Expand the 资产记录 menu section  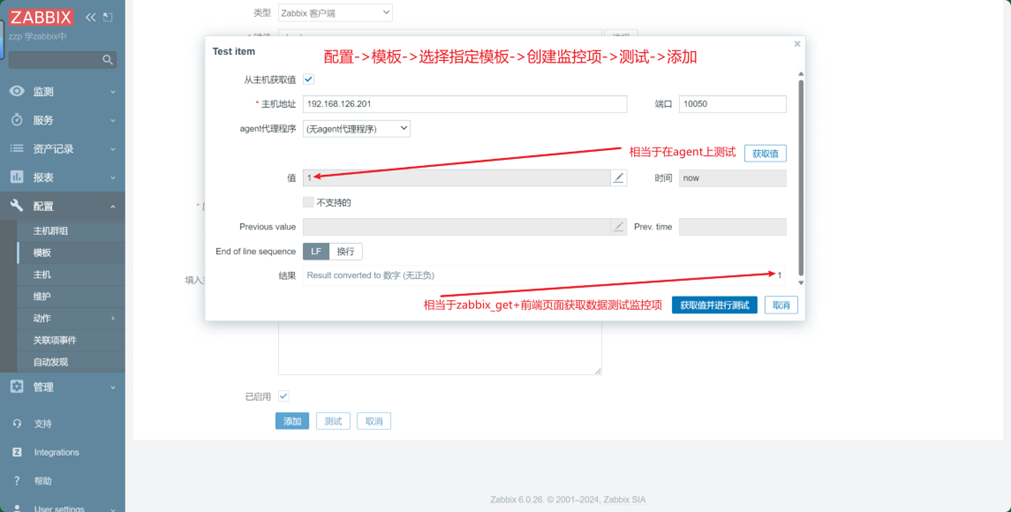pyautogui.click(x=113, y=149)
